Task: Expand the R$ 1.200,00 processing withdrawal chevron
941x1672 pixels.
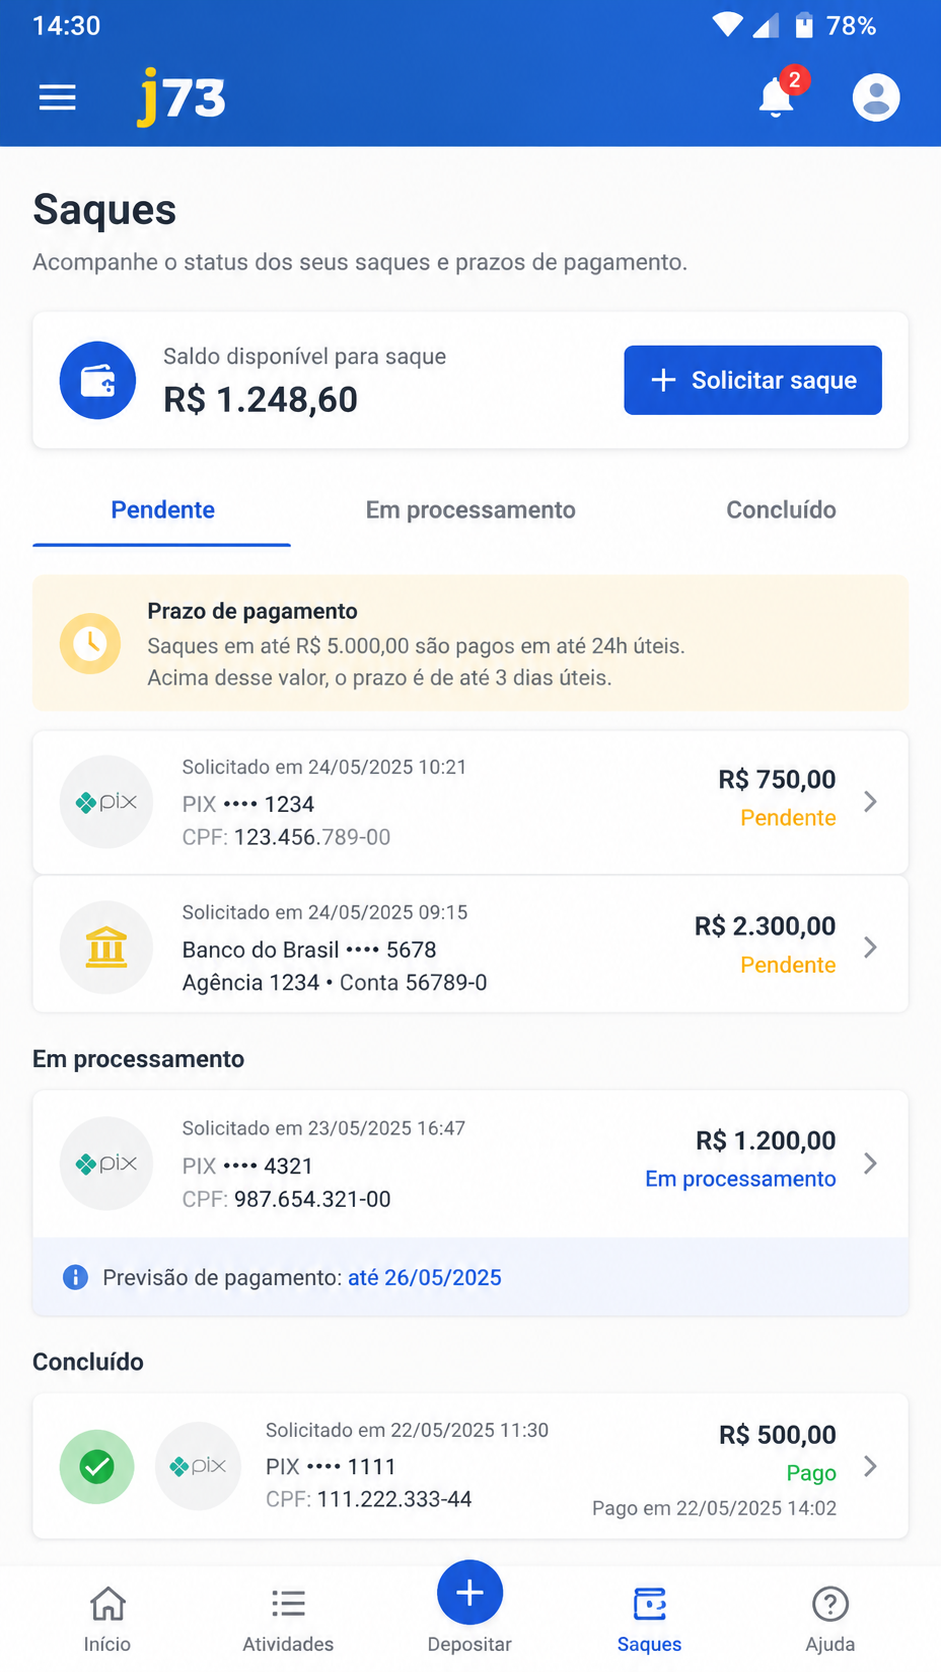Action: (870, 1163)
